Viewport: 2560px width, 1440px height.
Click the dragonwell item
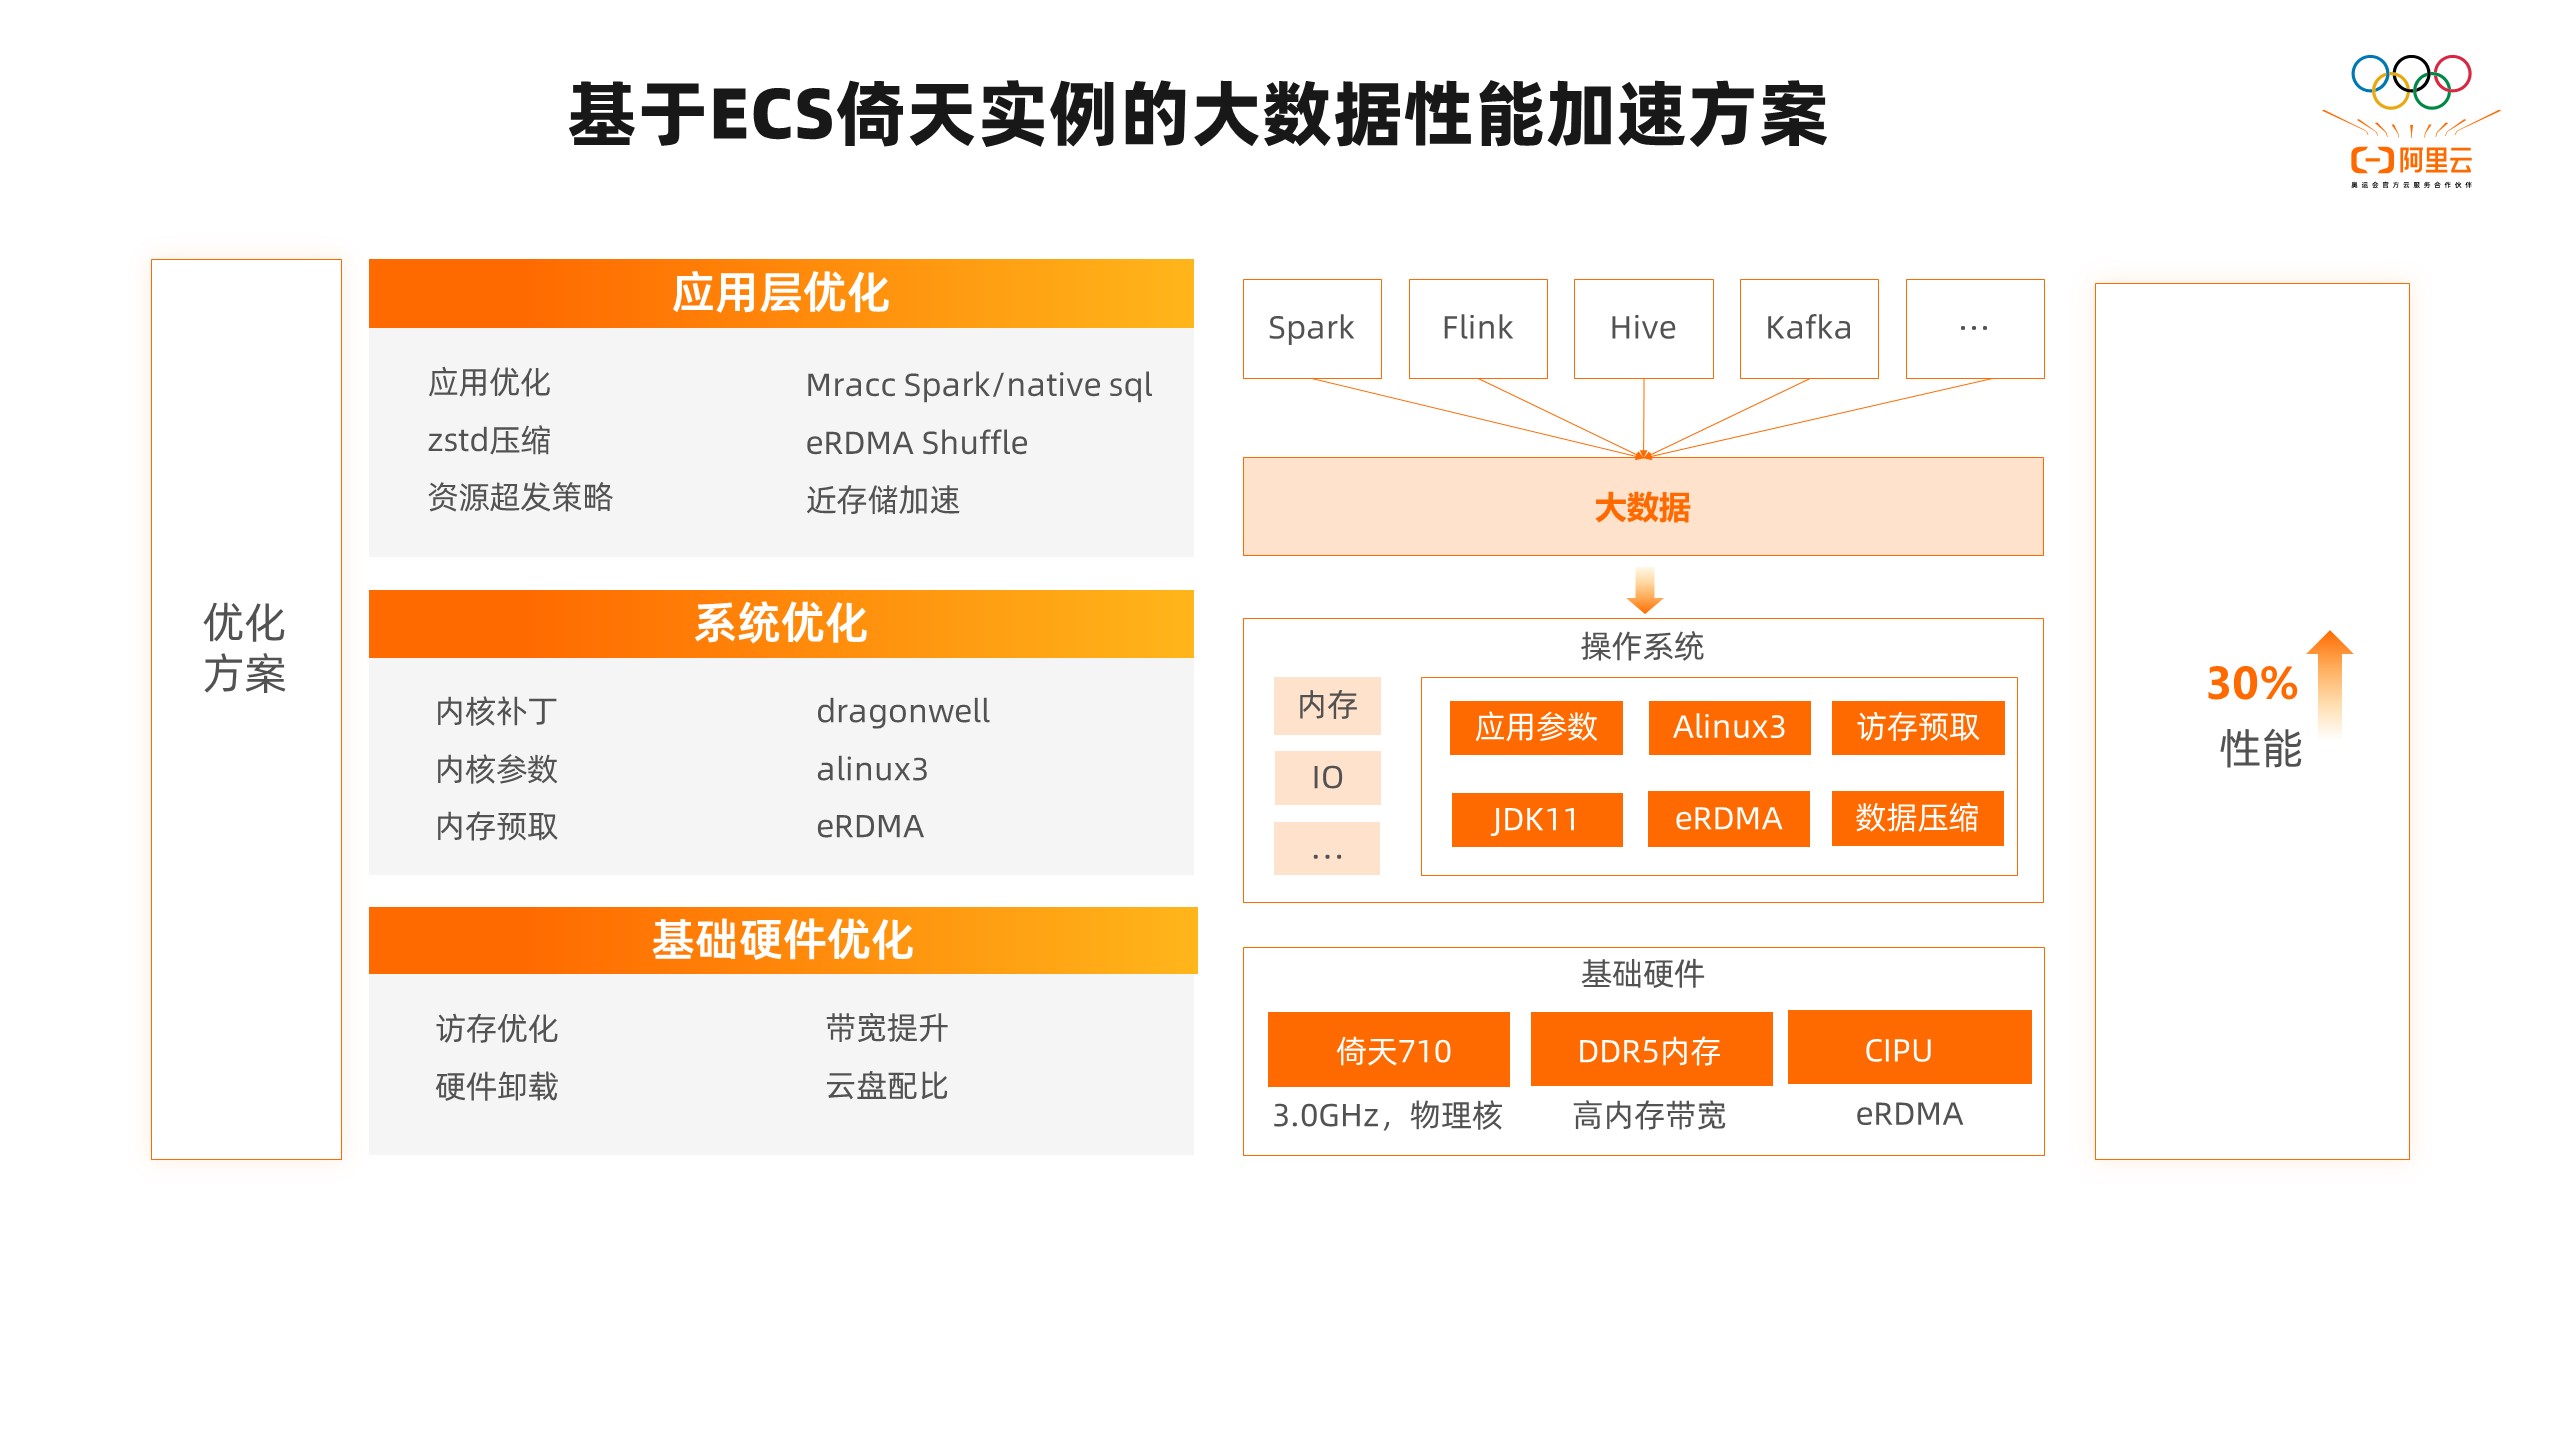click(903, 711)
